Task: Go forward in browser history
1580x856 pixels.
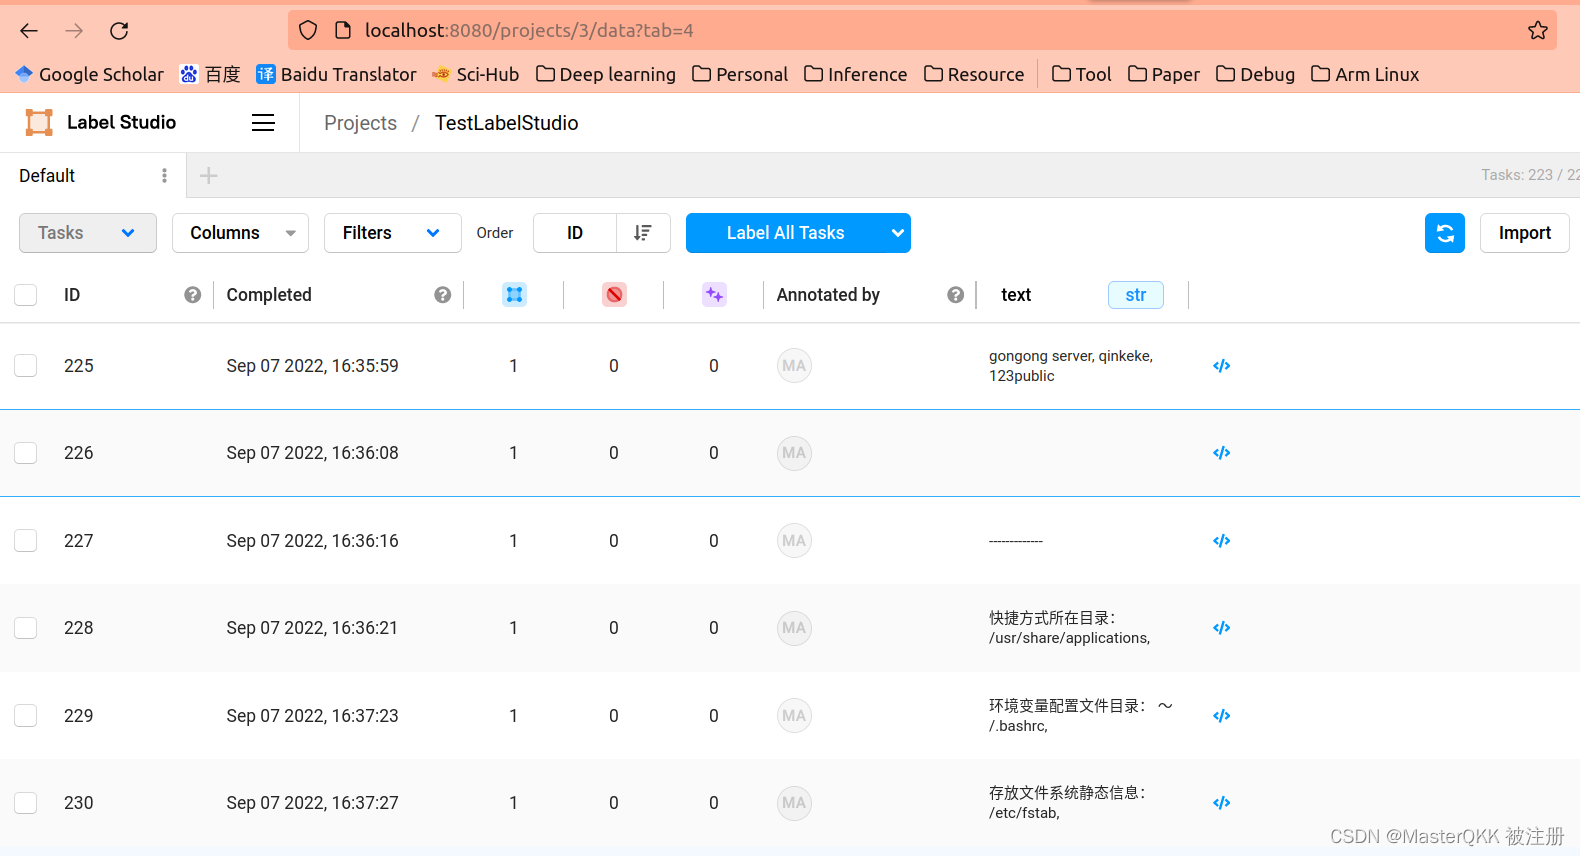Action: tap(74, 31)
